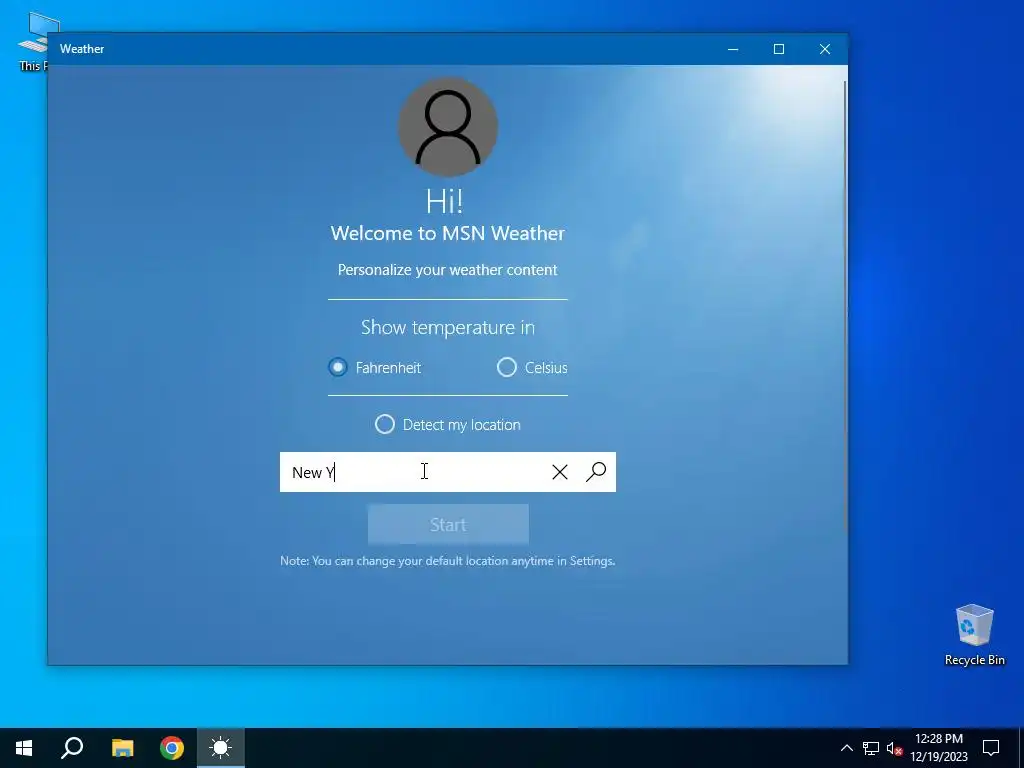This screenshot has width=1024, height=768.
Task: Minimize the Weather window
Action: (733, 49)
